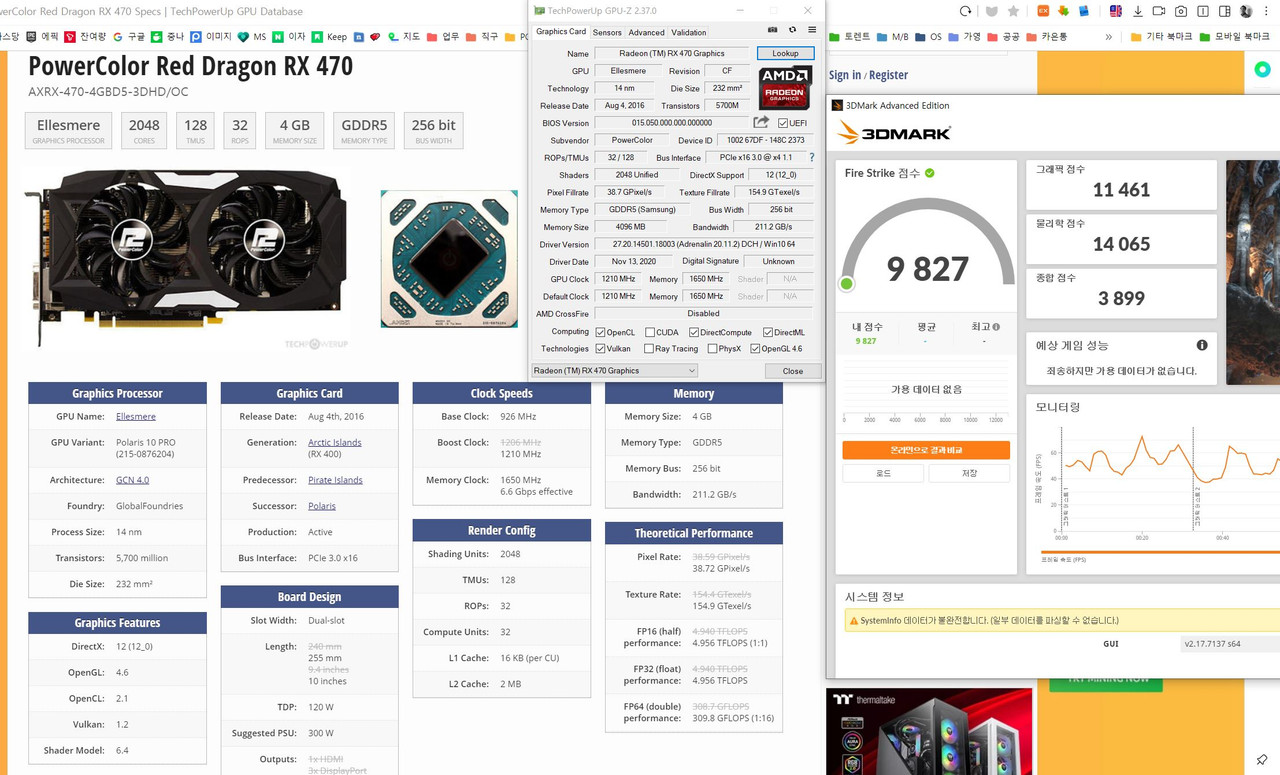Image resolution: width=1280 pixels, height=775 pixels.
Task: Toggle the CUDA checkbox
Action: point(650,332)
